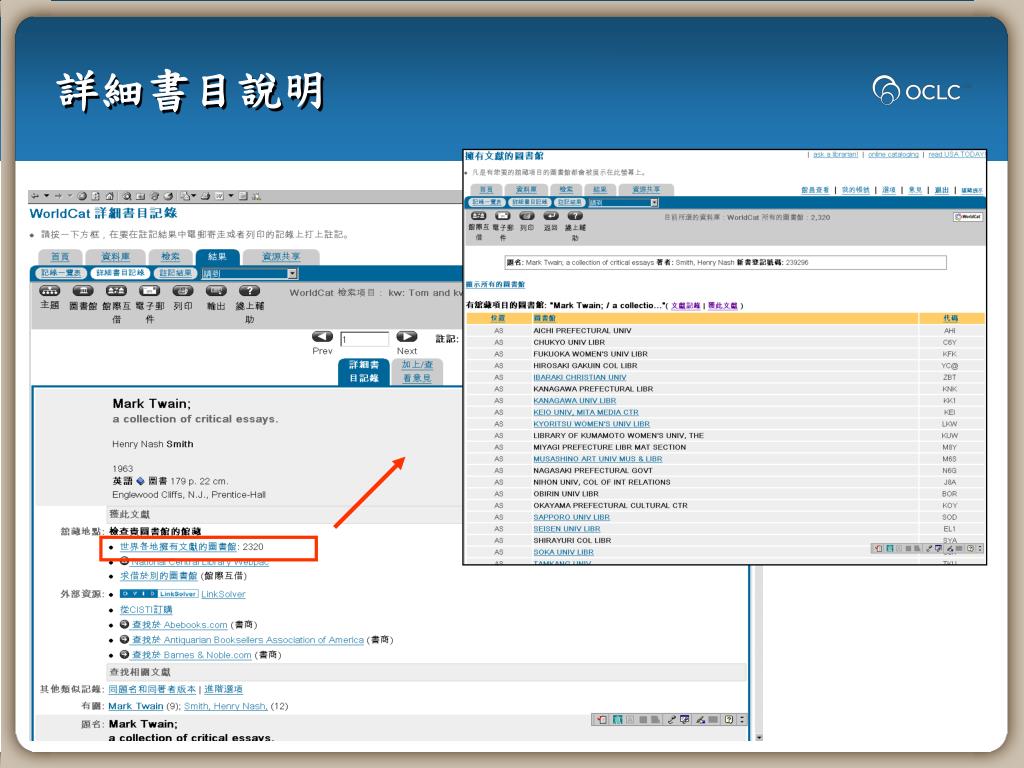Click the 顯示所有的圖書館 link
The width and height of the screenshot is (1024, 768).
pos(495,285)
